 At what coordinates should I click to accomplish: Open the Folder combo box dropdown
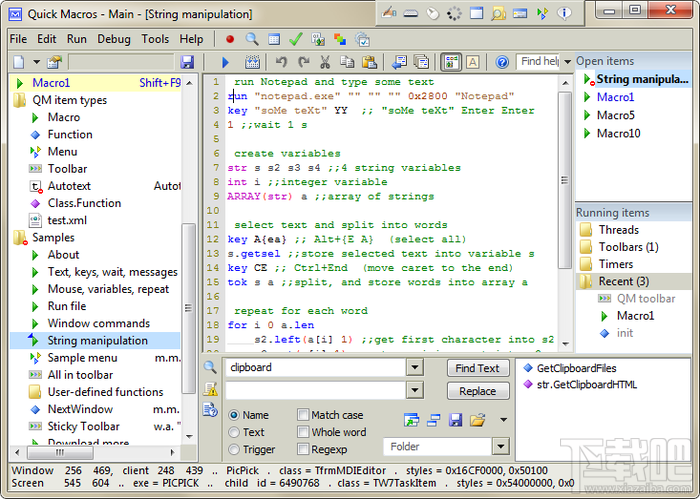[x=501, y=446]
